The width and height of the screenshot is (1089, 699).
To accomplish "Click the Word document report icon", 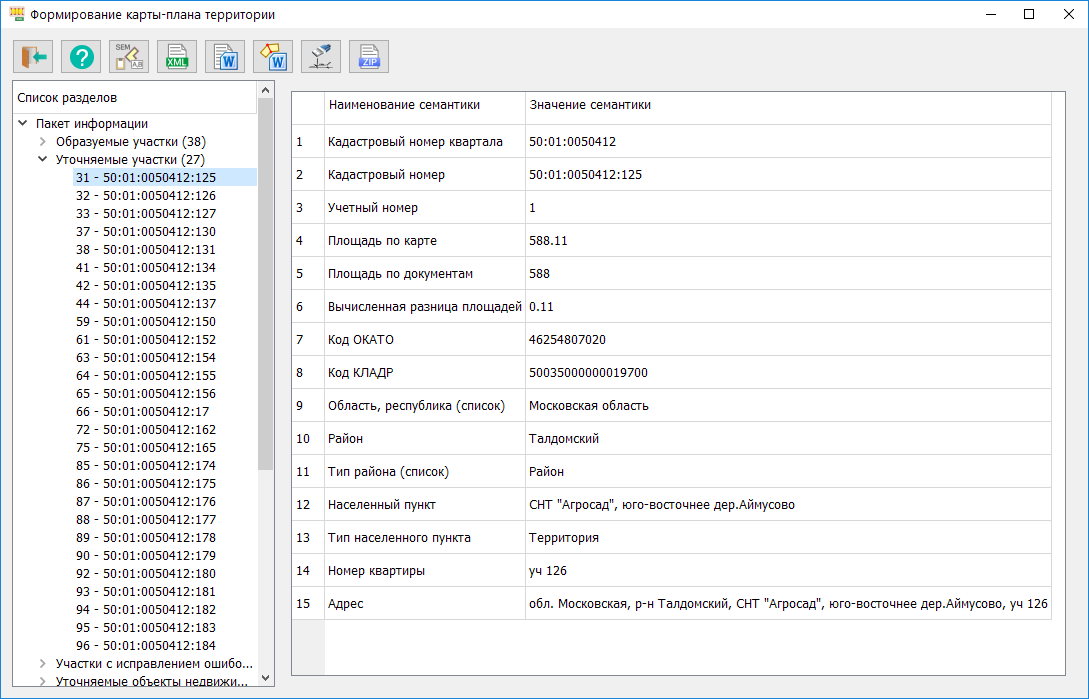I will click(x=225, y=57).
